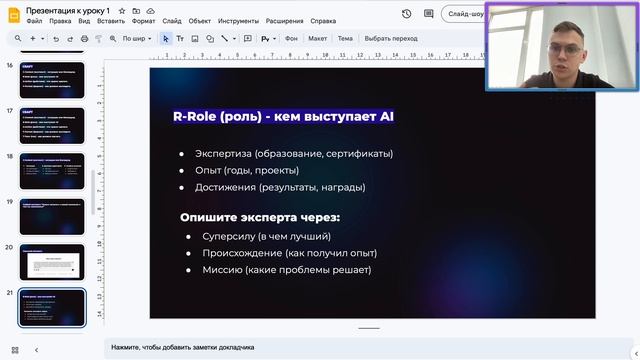Open the Правка menu
Screen dimensions: 640x360
[x=60, y=21]
